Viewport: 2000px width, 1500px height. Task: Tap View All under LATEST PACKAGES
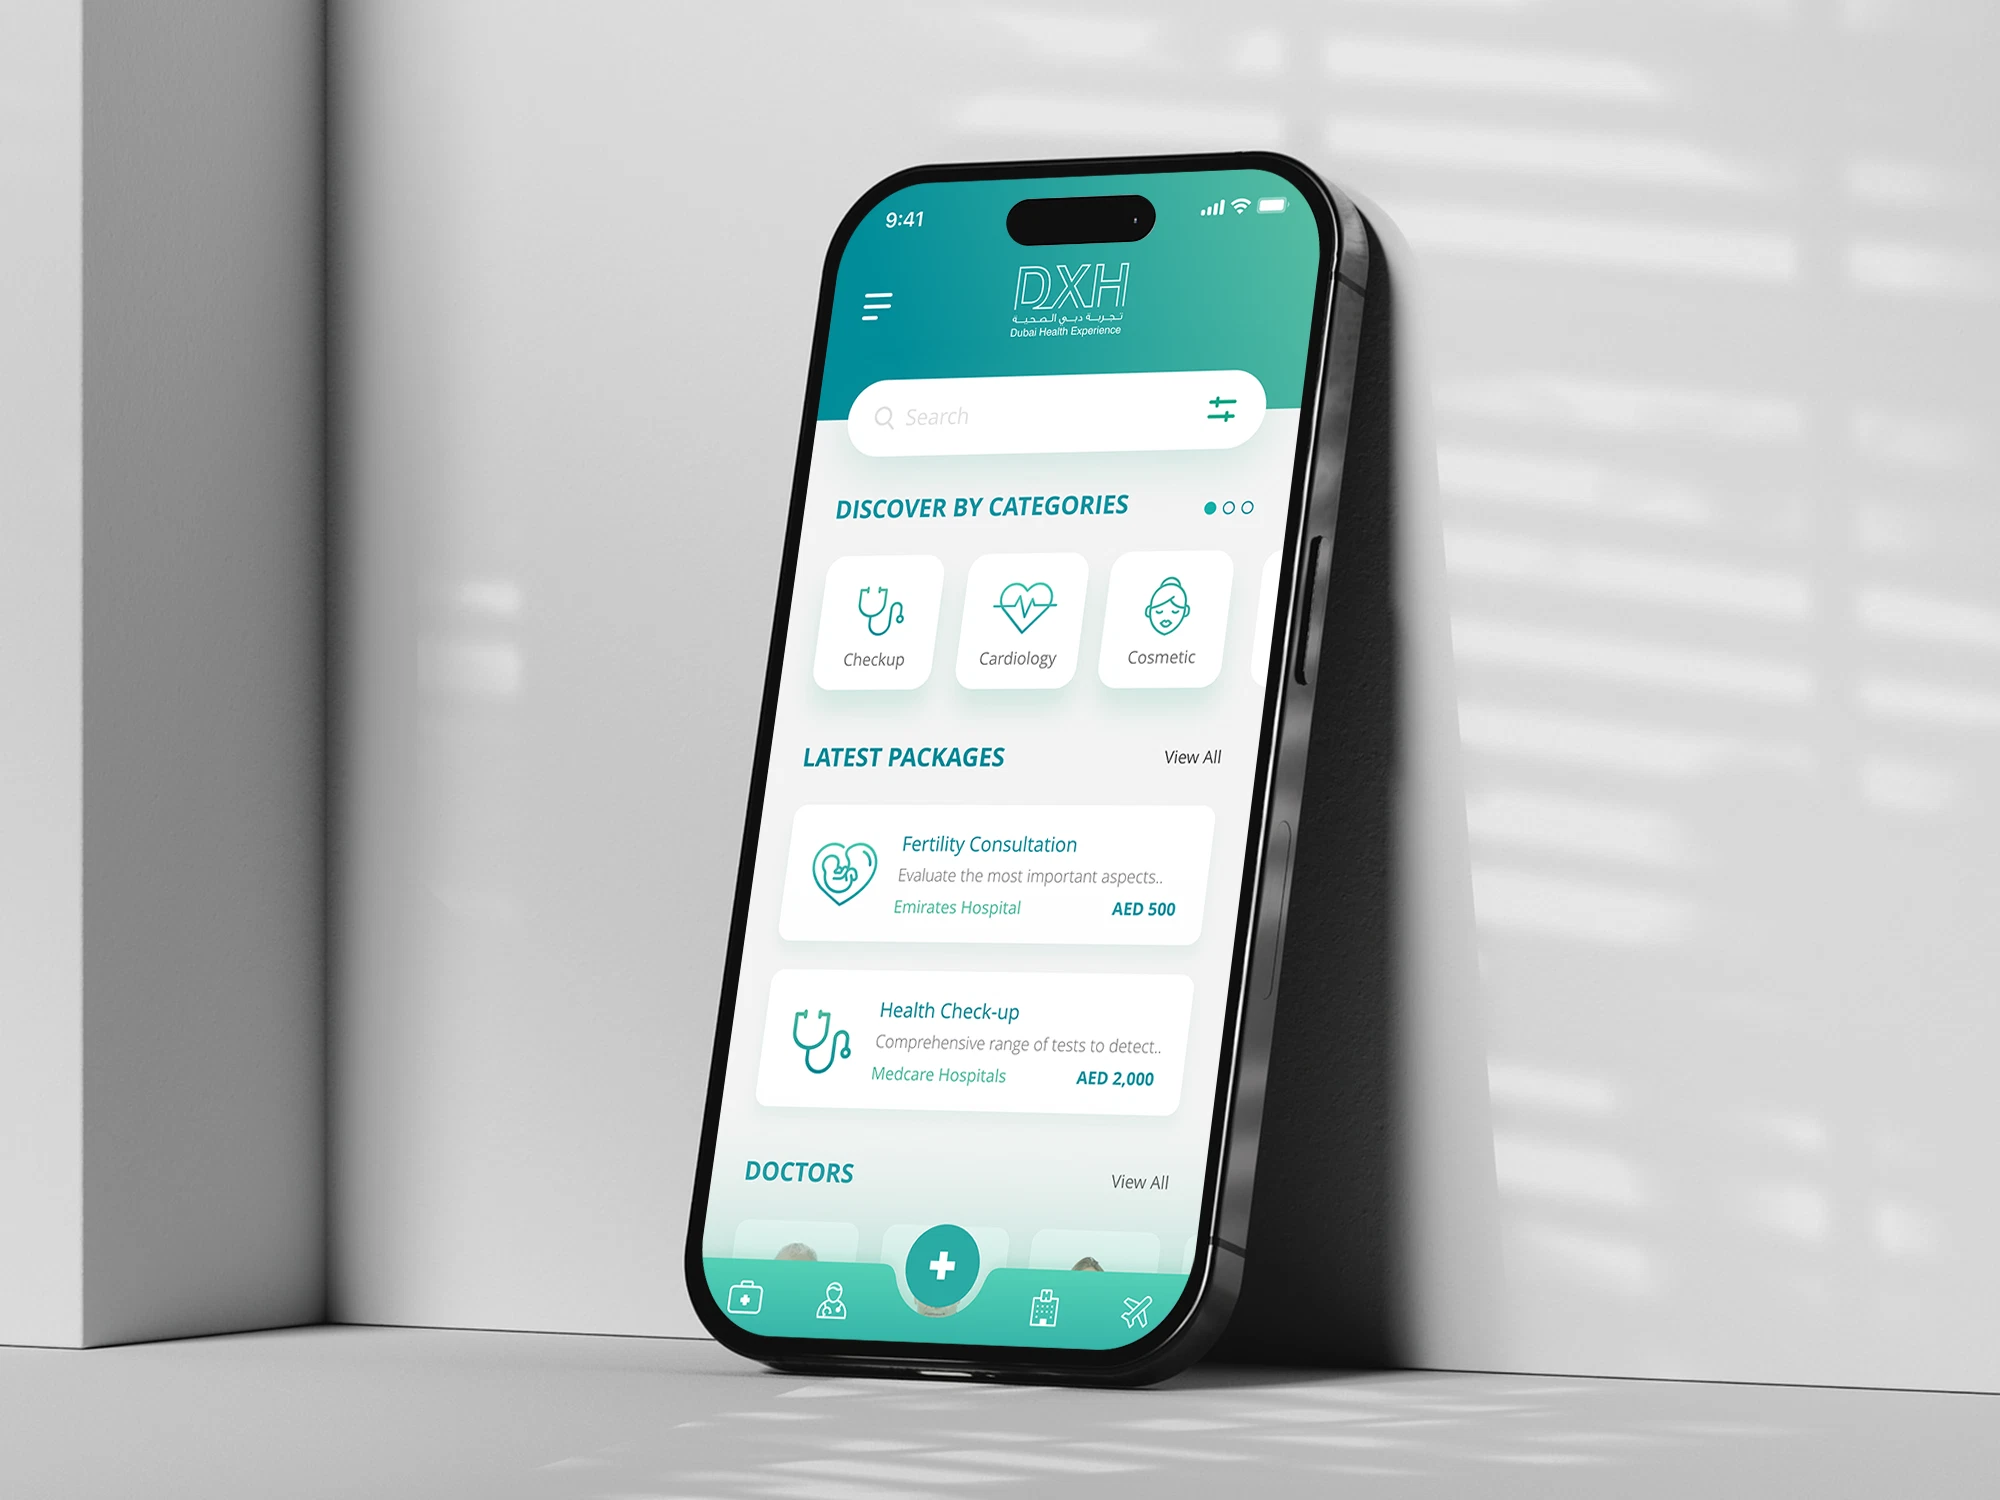(1191, 758)
